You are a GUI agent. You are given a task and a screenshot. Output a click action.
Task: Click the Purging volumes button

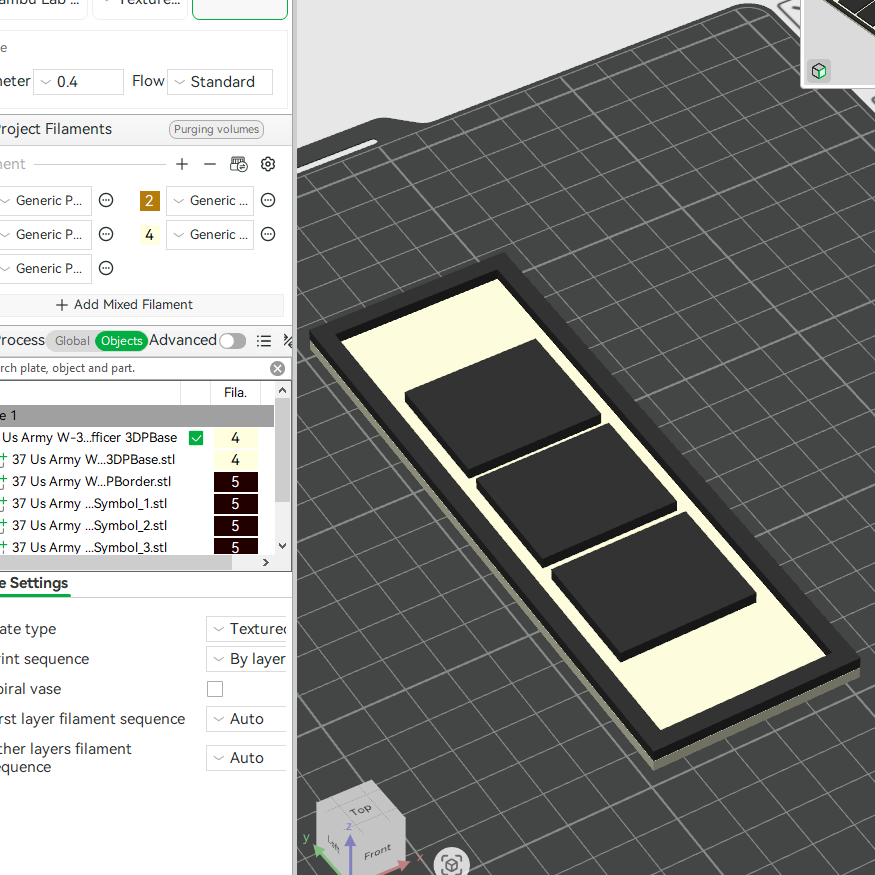[217, 129]
